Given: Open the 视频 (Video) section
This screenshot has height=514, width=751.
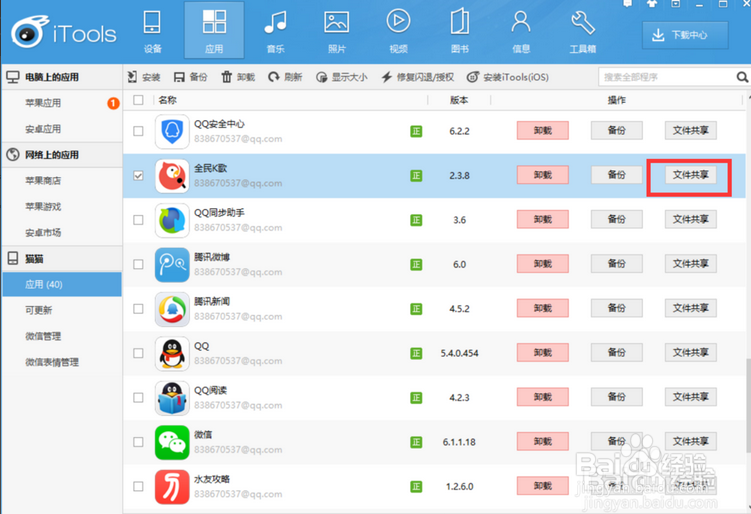Looking at the screenshot, I should point(398,32).
